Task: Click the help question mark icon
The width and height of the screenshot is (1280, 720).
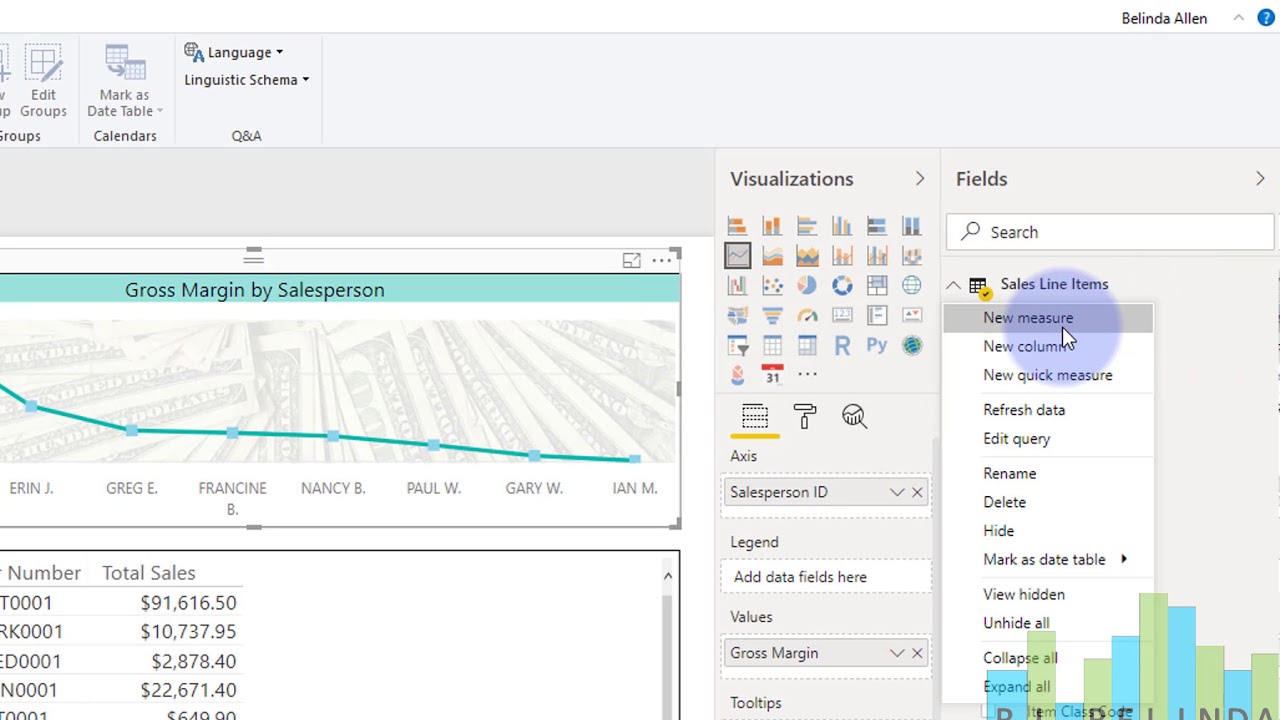Action: [1266, 18]
